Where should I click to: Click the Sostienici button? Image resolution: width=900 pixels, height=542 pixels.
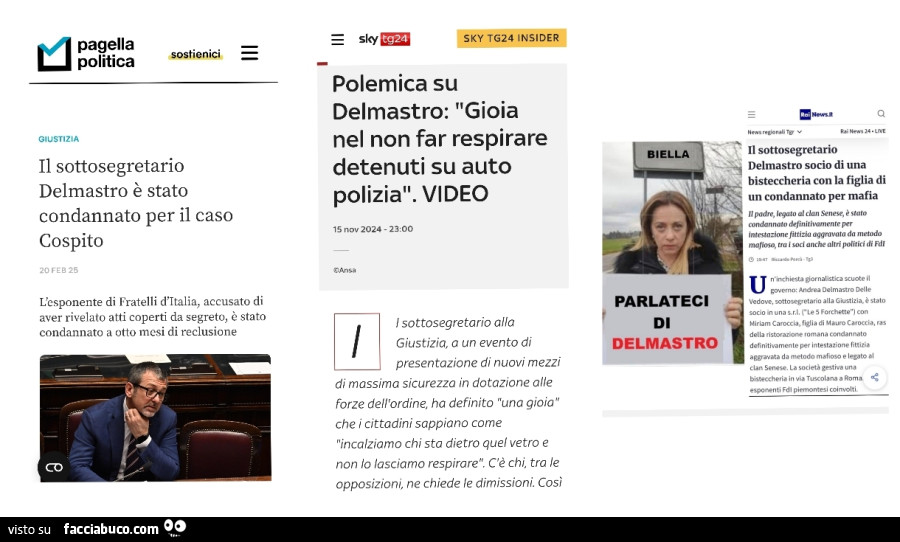point(195,54)
